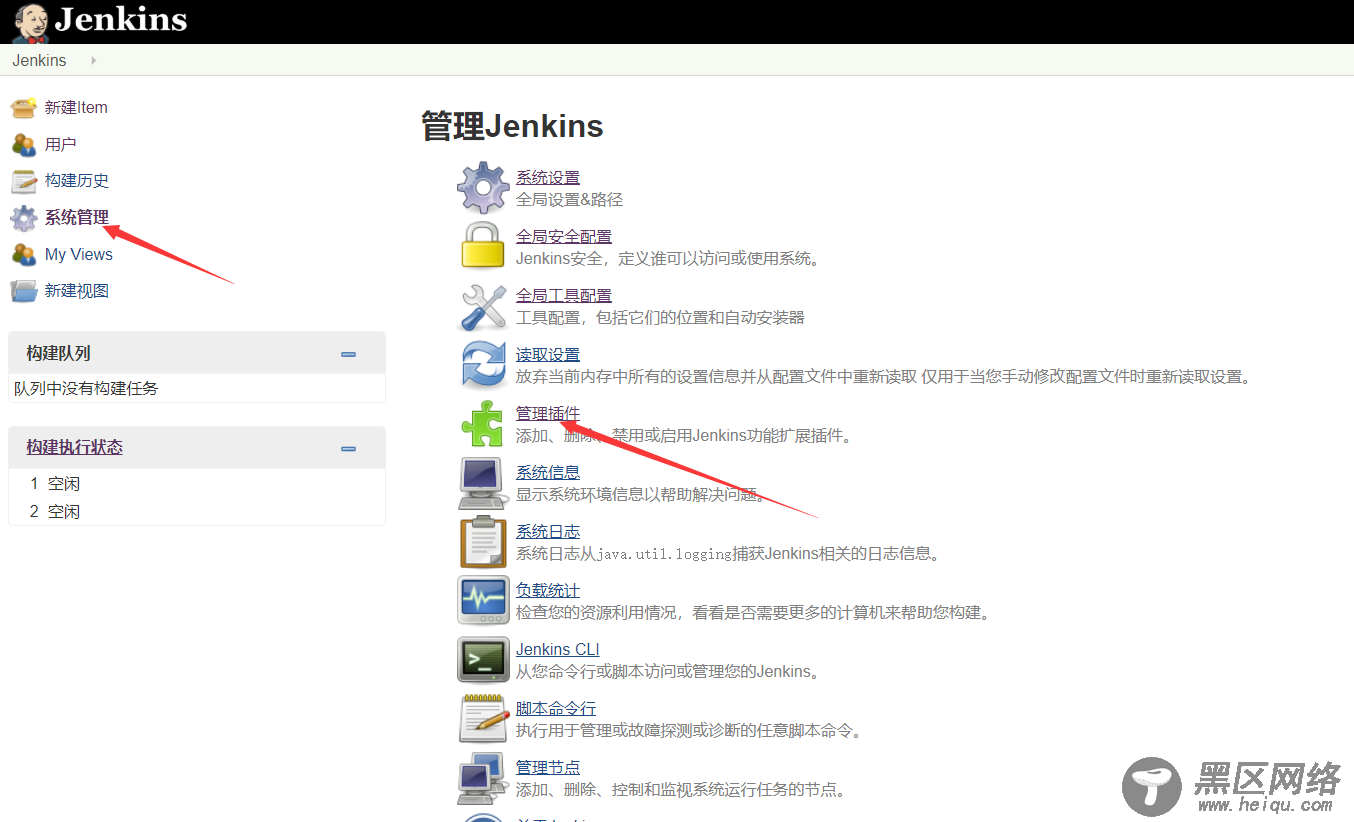Open the 系统管理 sidebar link

pos(77,217)
